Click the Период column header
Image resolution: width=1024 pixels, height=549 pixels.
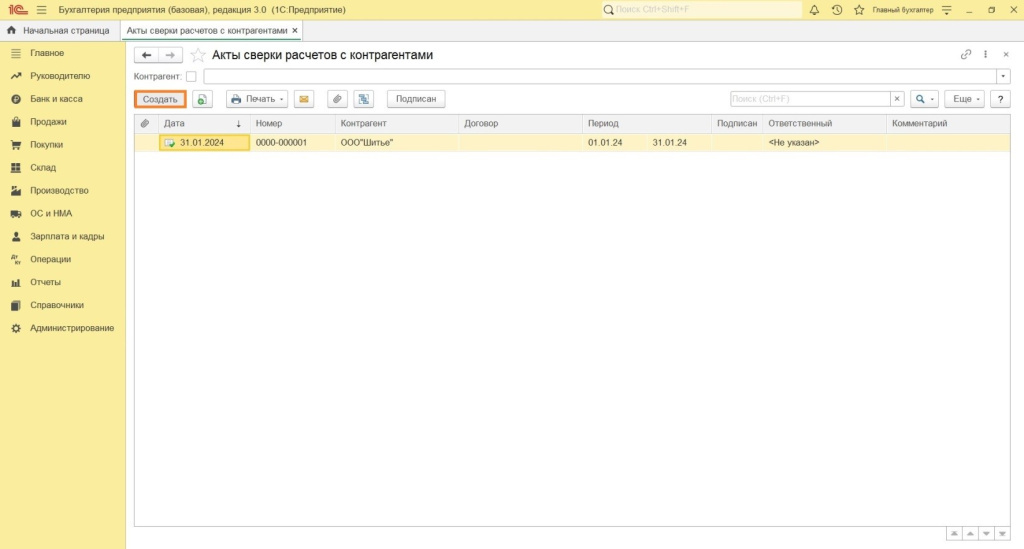pos(647,123)
